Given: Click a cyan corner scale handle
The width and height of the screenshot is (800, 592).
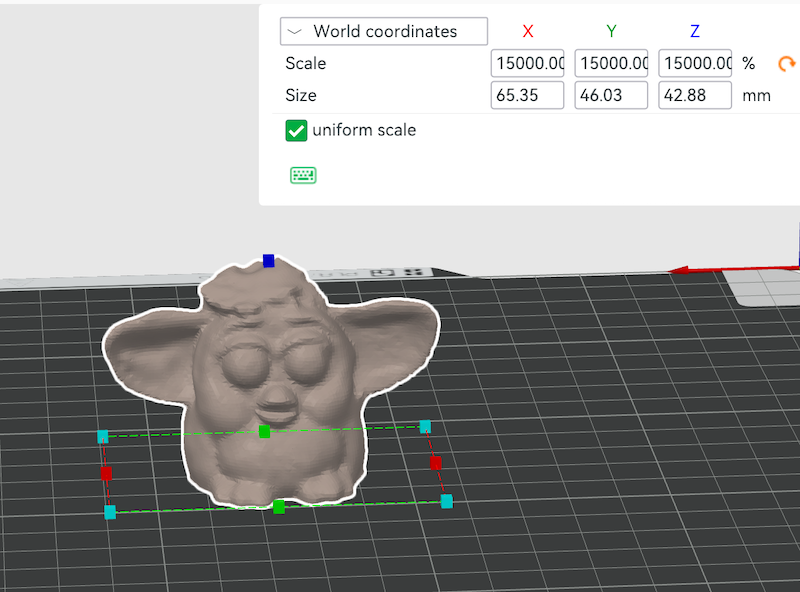Looking at the screenshot, I should [425, 426].
